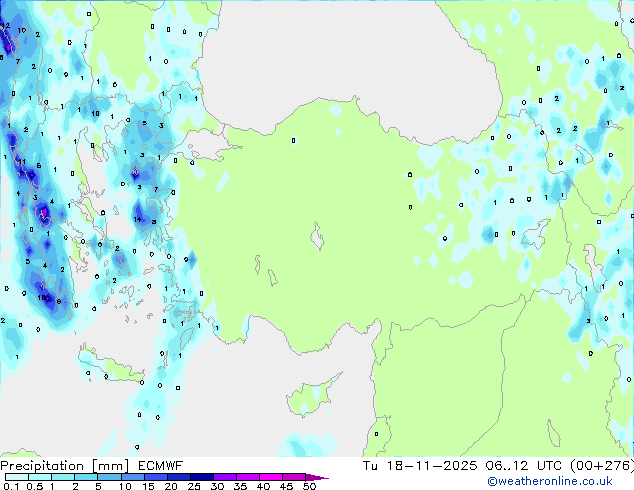Viewport: 634px width, 490px height.
Task: Click the "[mm]" unit label
Action: pos(110,466)
